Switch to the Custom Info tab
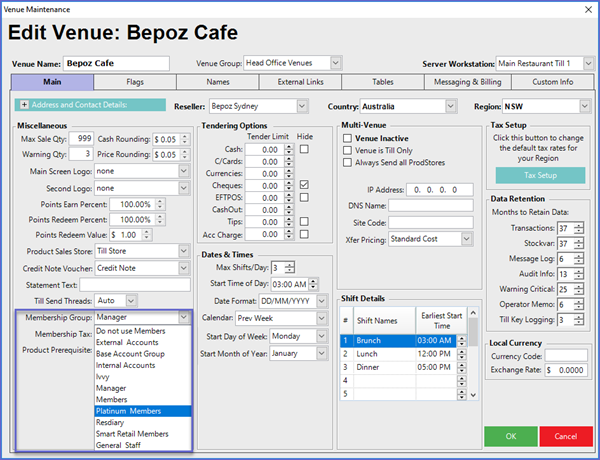Viewport: 600px width, 460px height. 553,82
